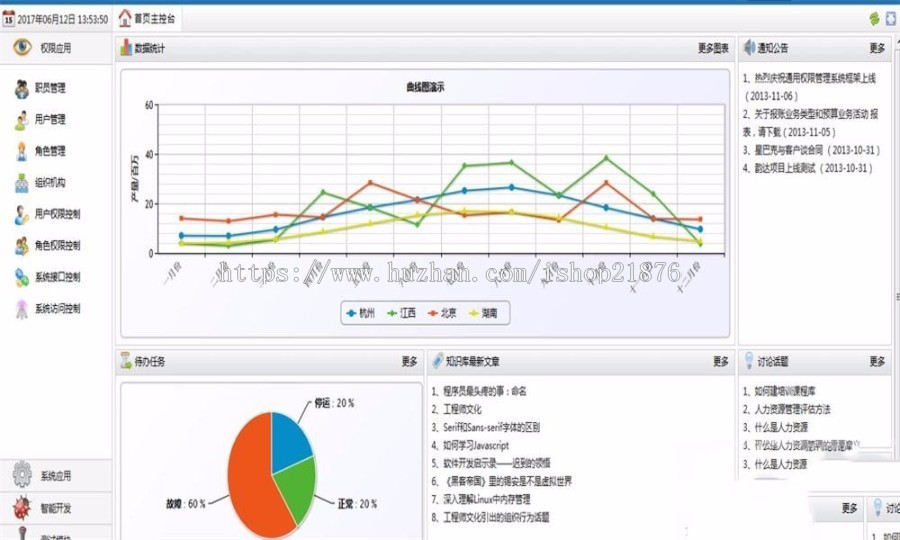Screen dimensions: 900x540
Task: Click 更多 in the 知识库最新文章 header
Action: click(x=721, y=362)
